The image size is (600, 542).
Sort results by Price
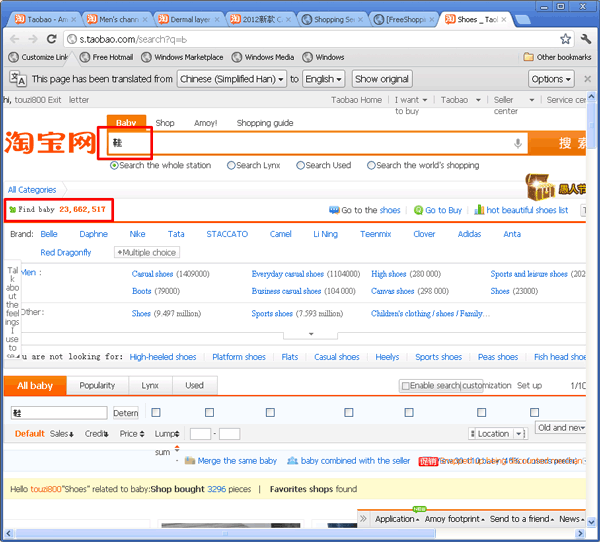click(132, 434)
